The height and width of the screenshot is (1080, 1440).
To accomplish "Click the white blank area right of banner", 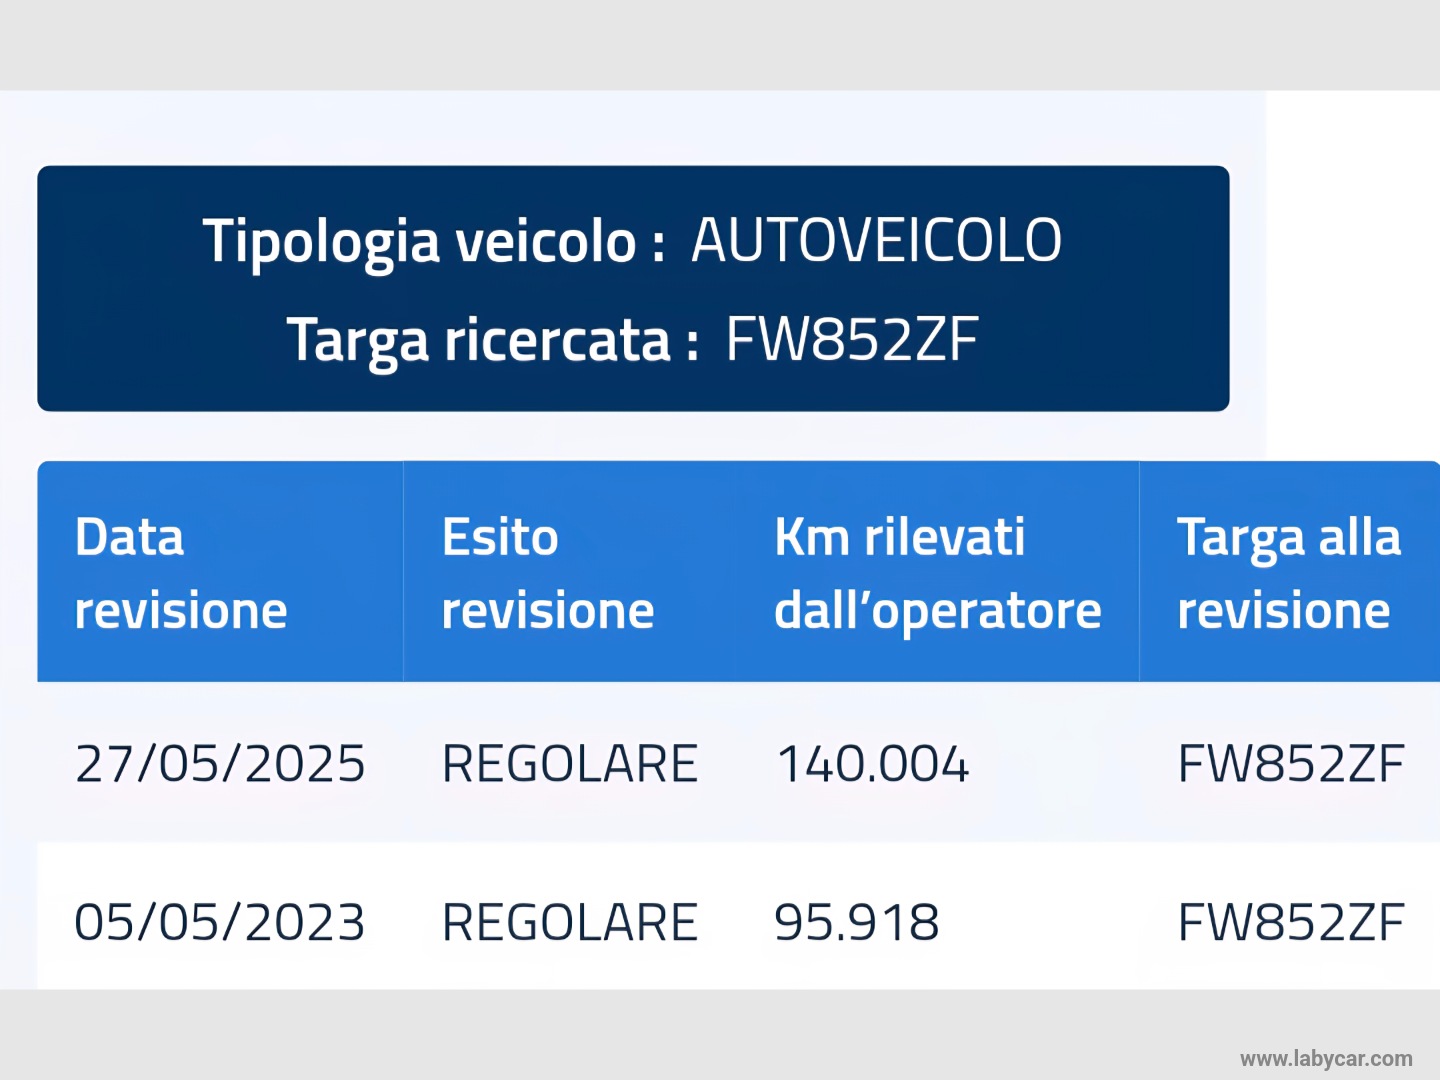I will 1350,280.
